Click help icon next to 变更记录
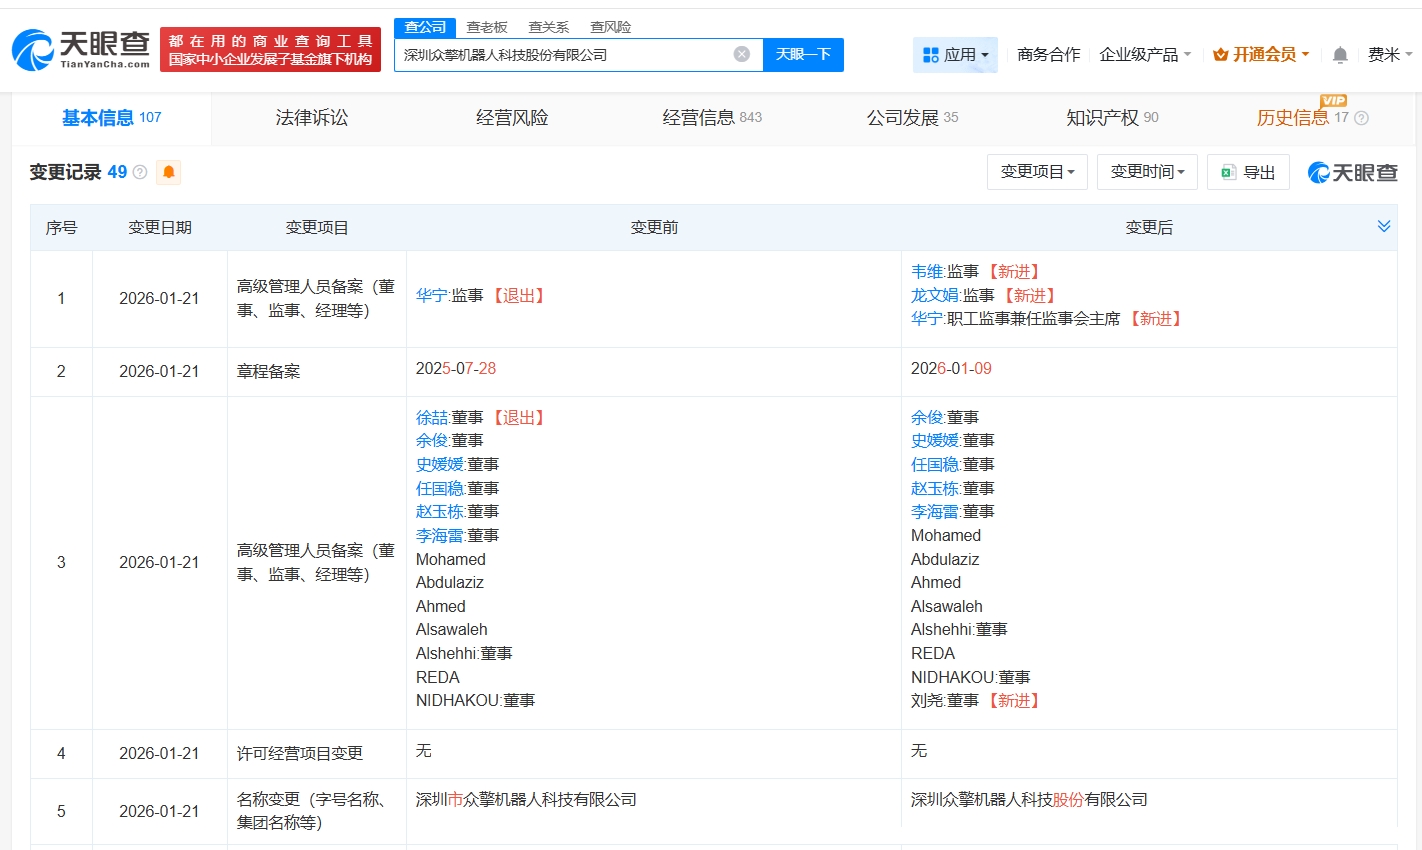The width and height of the screenshot is (1422, 850). coord(140,172)
